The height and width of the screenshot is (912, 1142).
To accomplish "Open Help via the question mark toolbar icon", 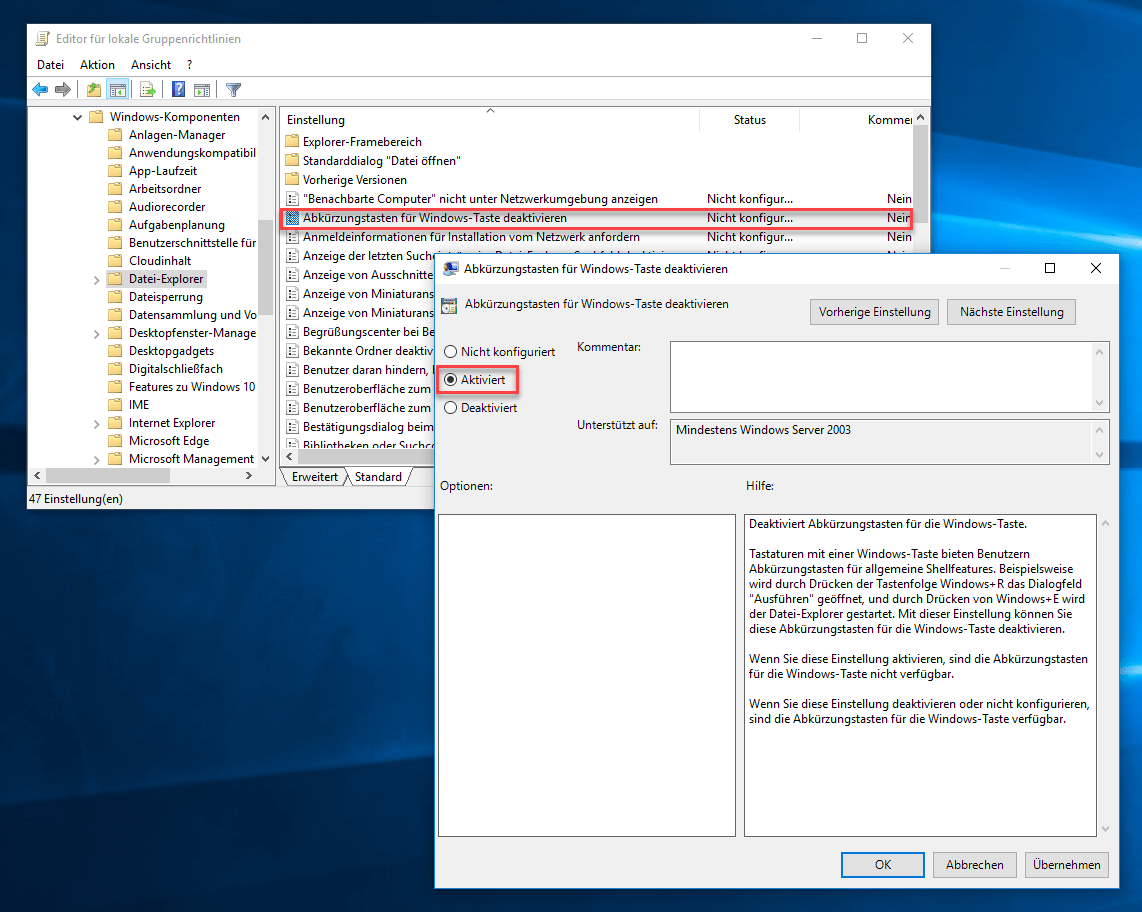I will (177, 89).
